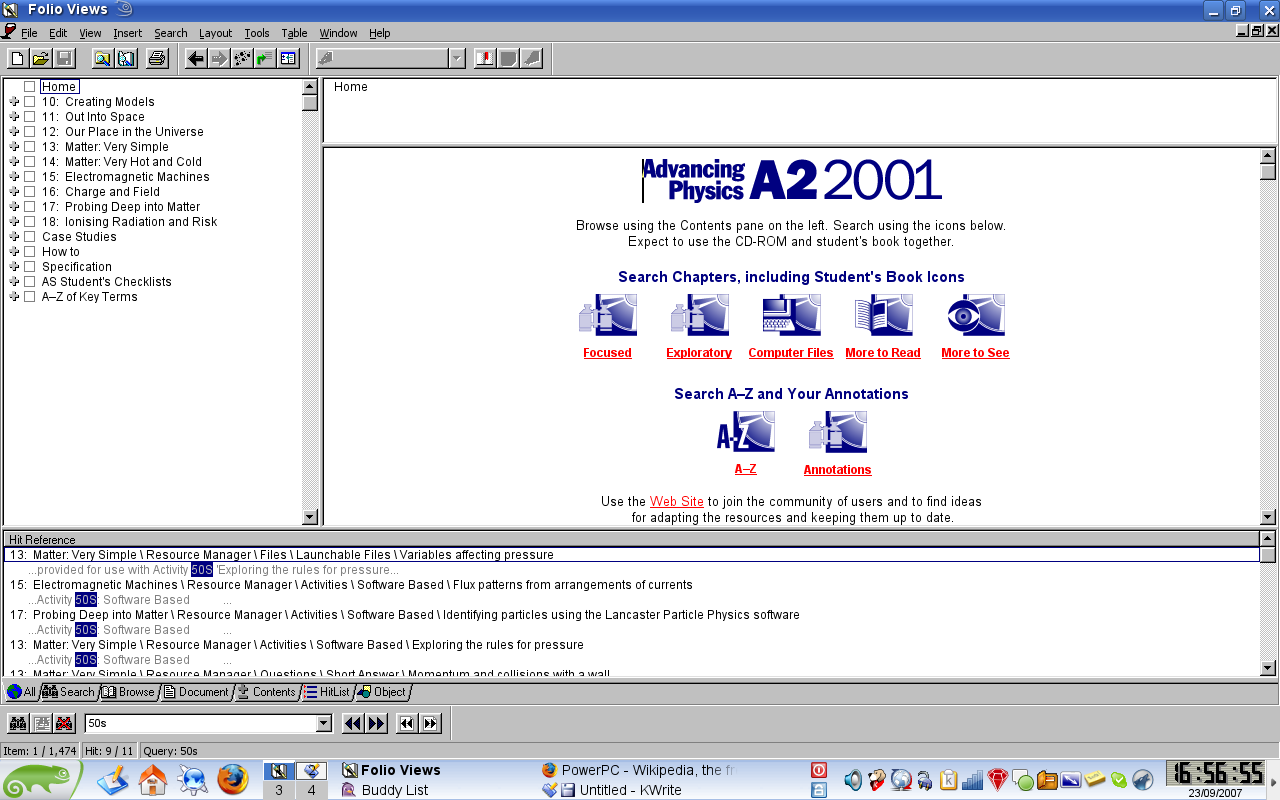Click the green arrow toolbar icon

265,58
